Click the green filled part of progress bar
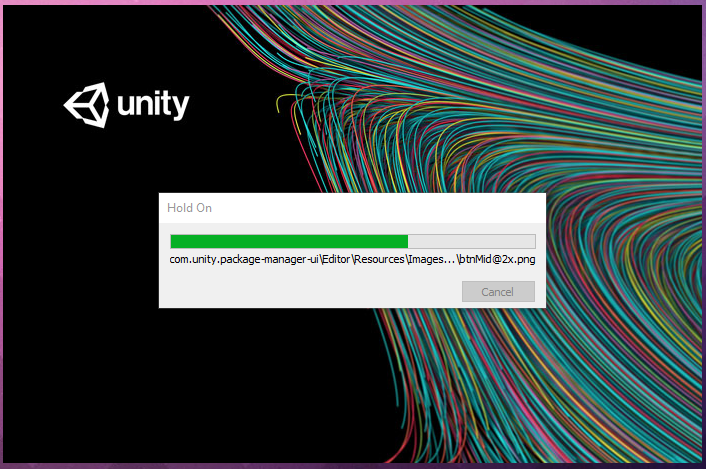 (x=289, y=241)
